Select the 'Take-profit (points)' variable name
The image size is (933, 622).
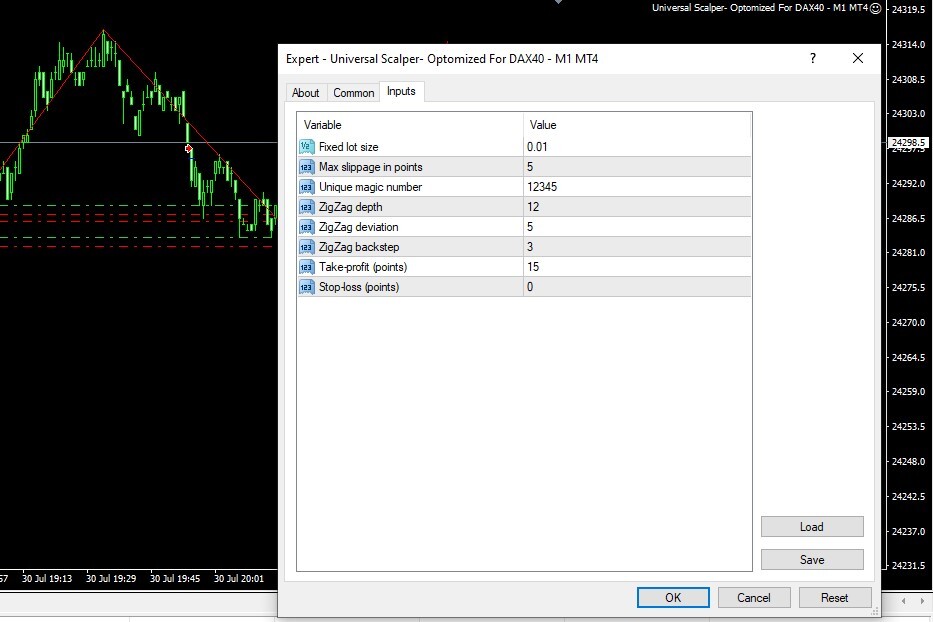pyautogui.click(x=363, y=267)
